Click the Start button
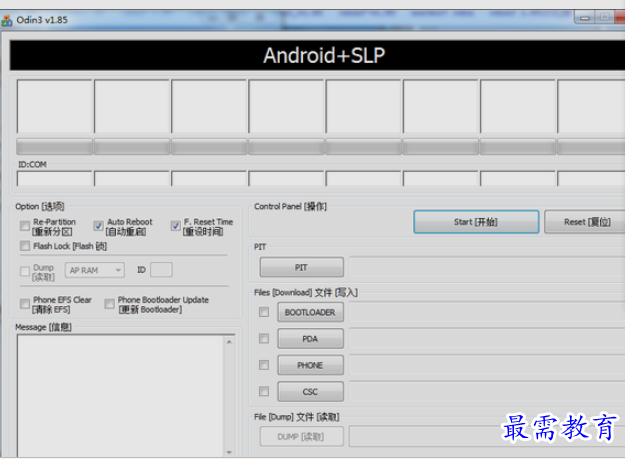Screen dimensions: 625x459 click(476, 222)
